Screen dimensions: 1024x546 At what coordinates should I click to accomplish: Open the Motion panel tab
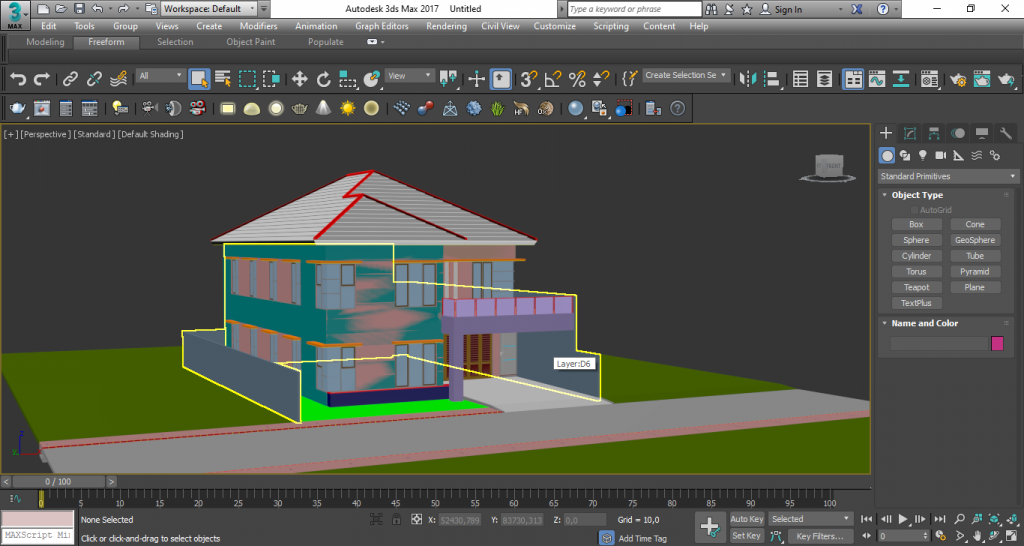coord(958,134)
